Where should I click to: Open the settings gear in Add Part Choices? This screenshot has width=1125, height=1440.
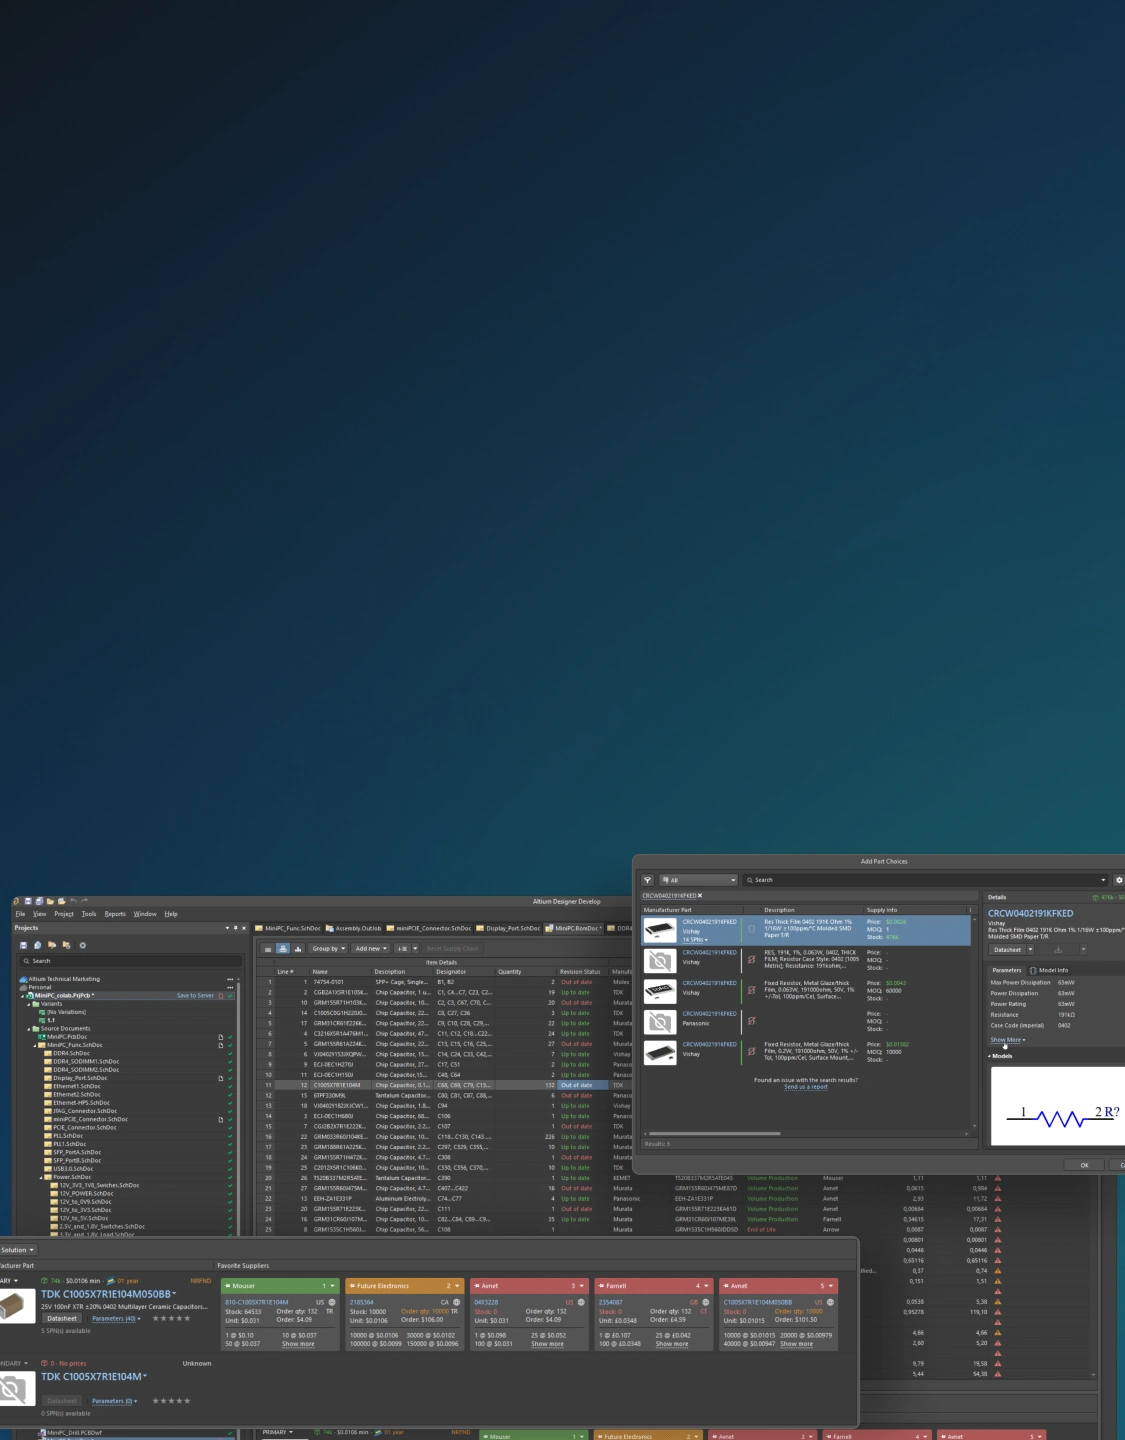[x=1119, y=880]
